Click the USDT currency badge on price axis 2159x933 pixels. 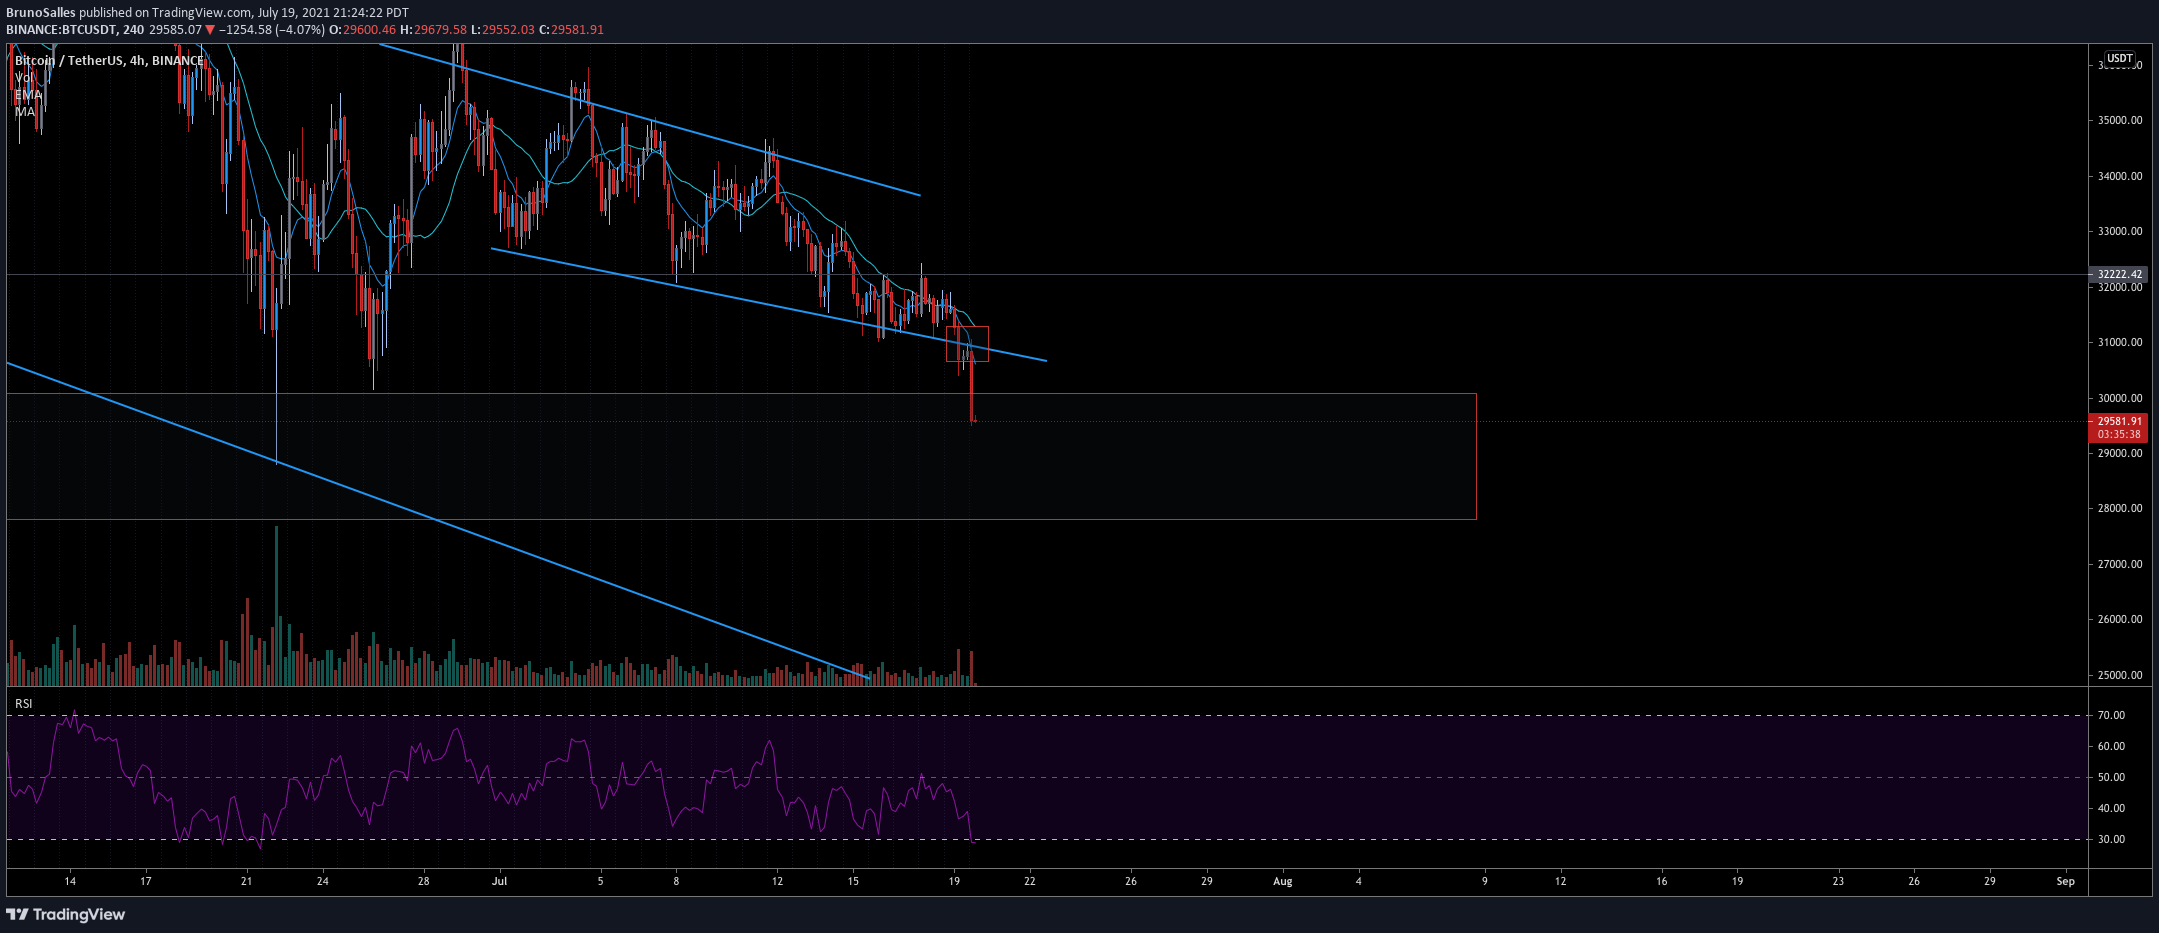(2119, 59)
